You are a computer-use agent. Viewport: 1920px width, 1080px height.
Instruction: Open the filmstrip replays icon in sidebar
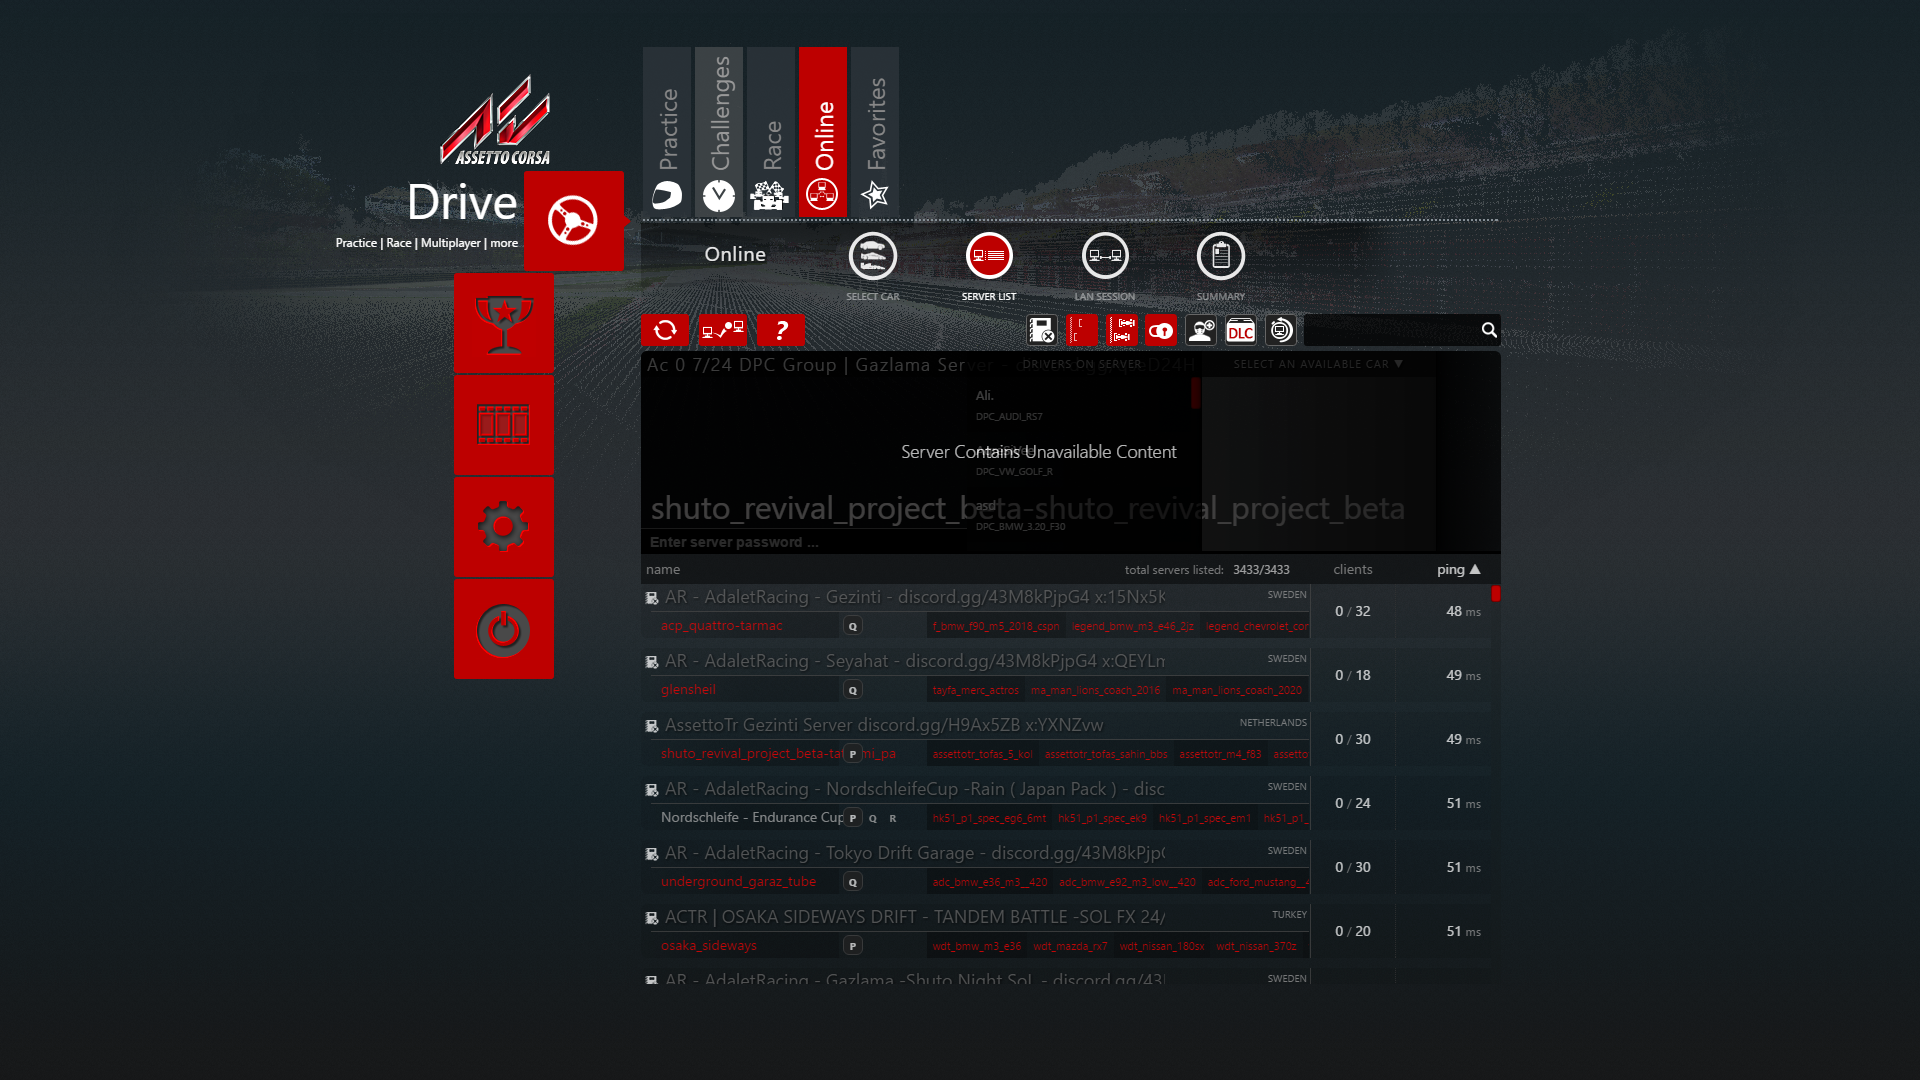pyautogui.click(x=503, y=426)
